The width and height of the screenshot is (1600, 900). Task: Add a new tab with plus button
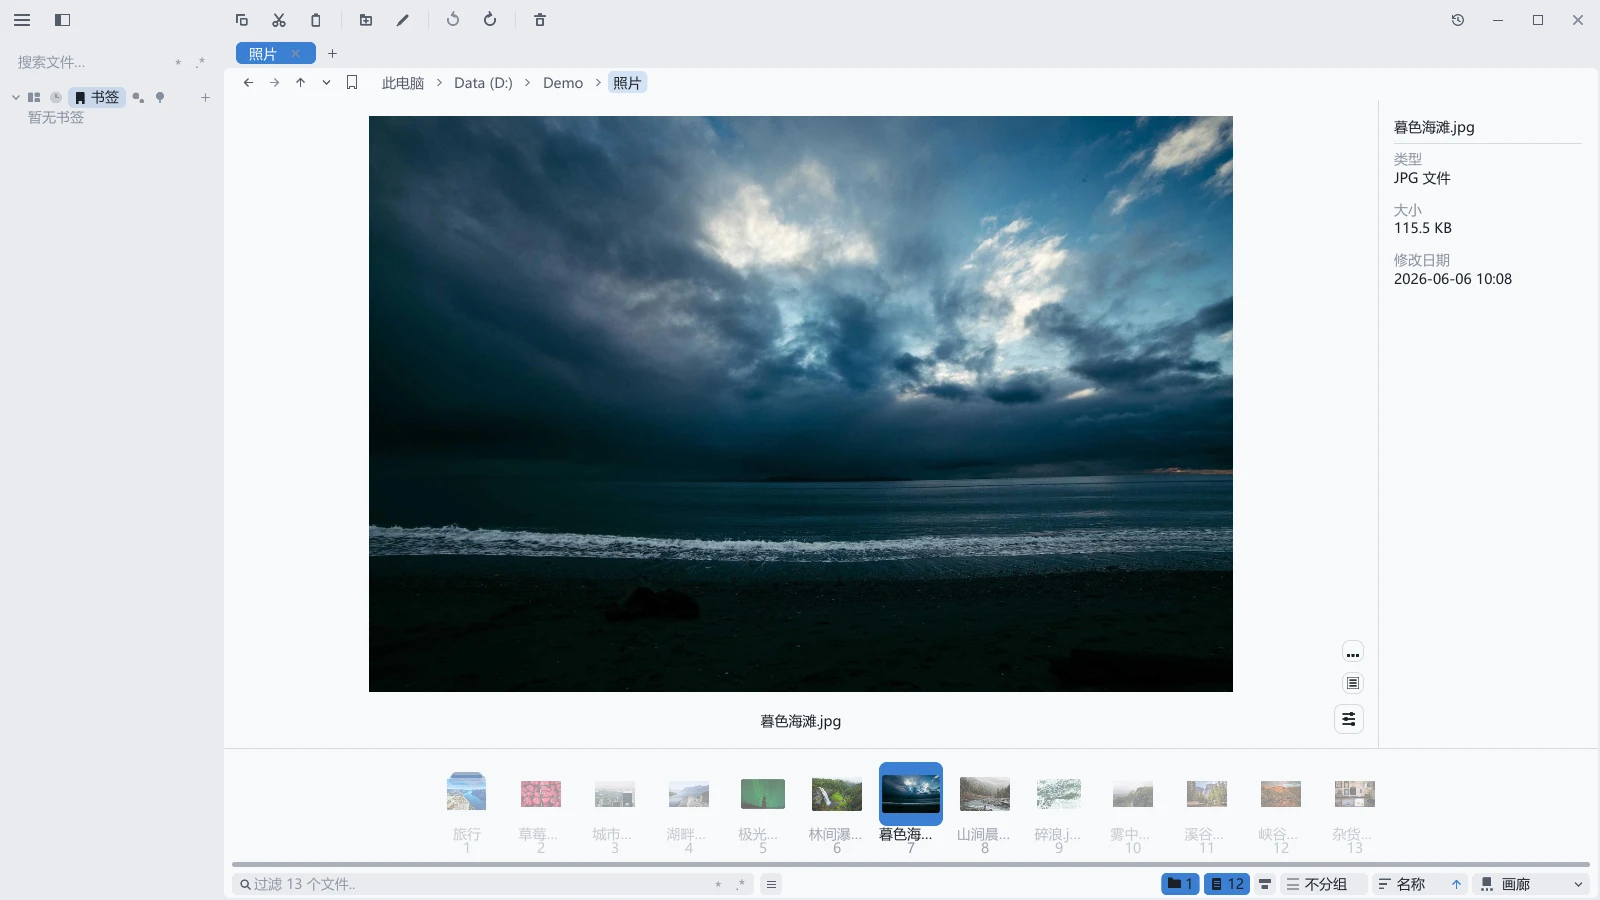[x=333, y=54]
